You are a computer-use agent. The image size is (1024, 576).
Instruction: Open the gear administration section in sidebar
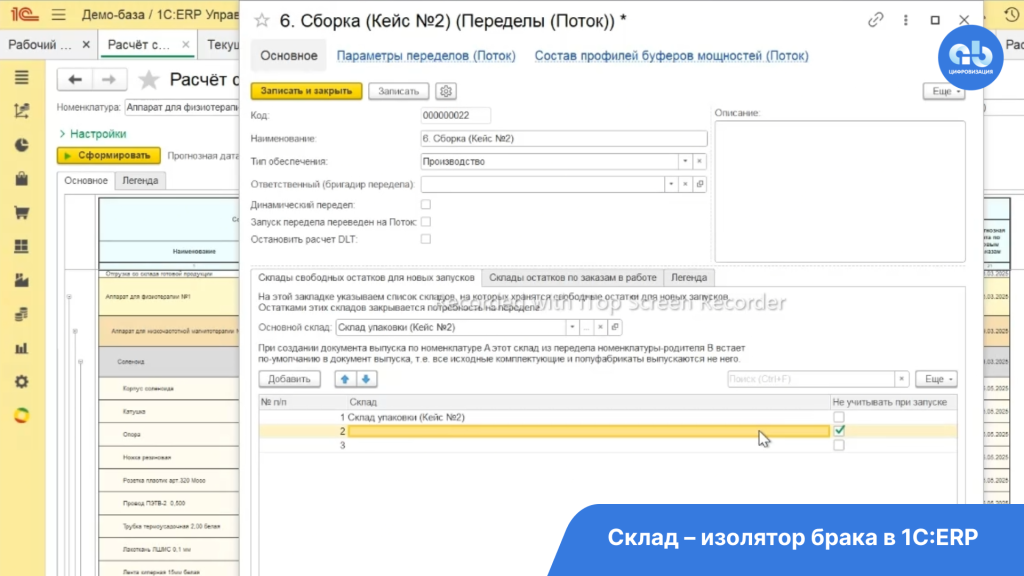22,381
